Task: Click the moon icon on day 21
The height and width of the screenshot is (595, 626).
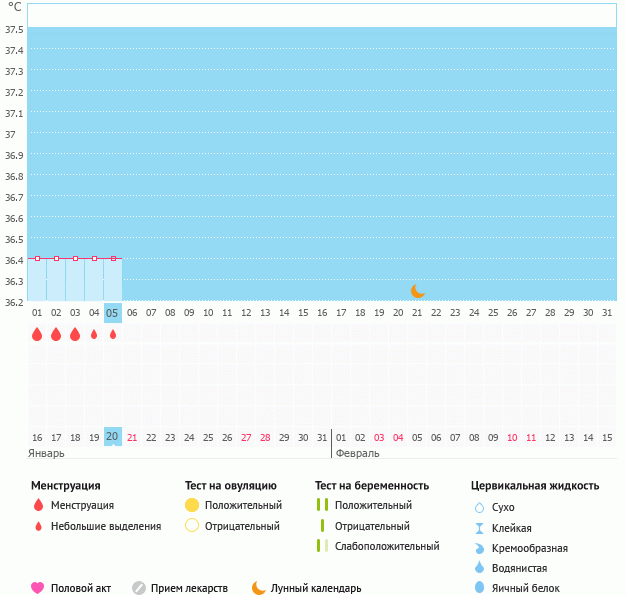Action: coord(418,290)
